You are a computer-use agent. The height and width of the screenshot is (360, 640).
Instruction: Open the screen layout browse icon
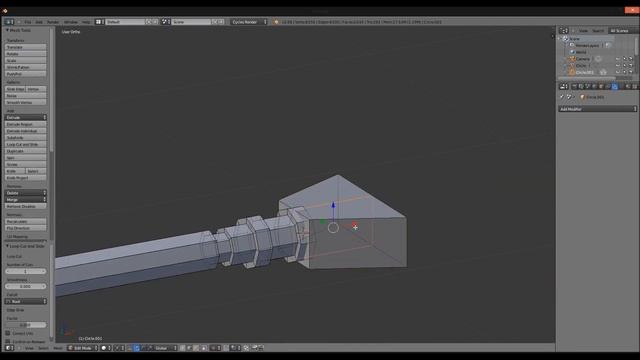click(x=99, y=22)
